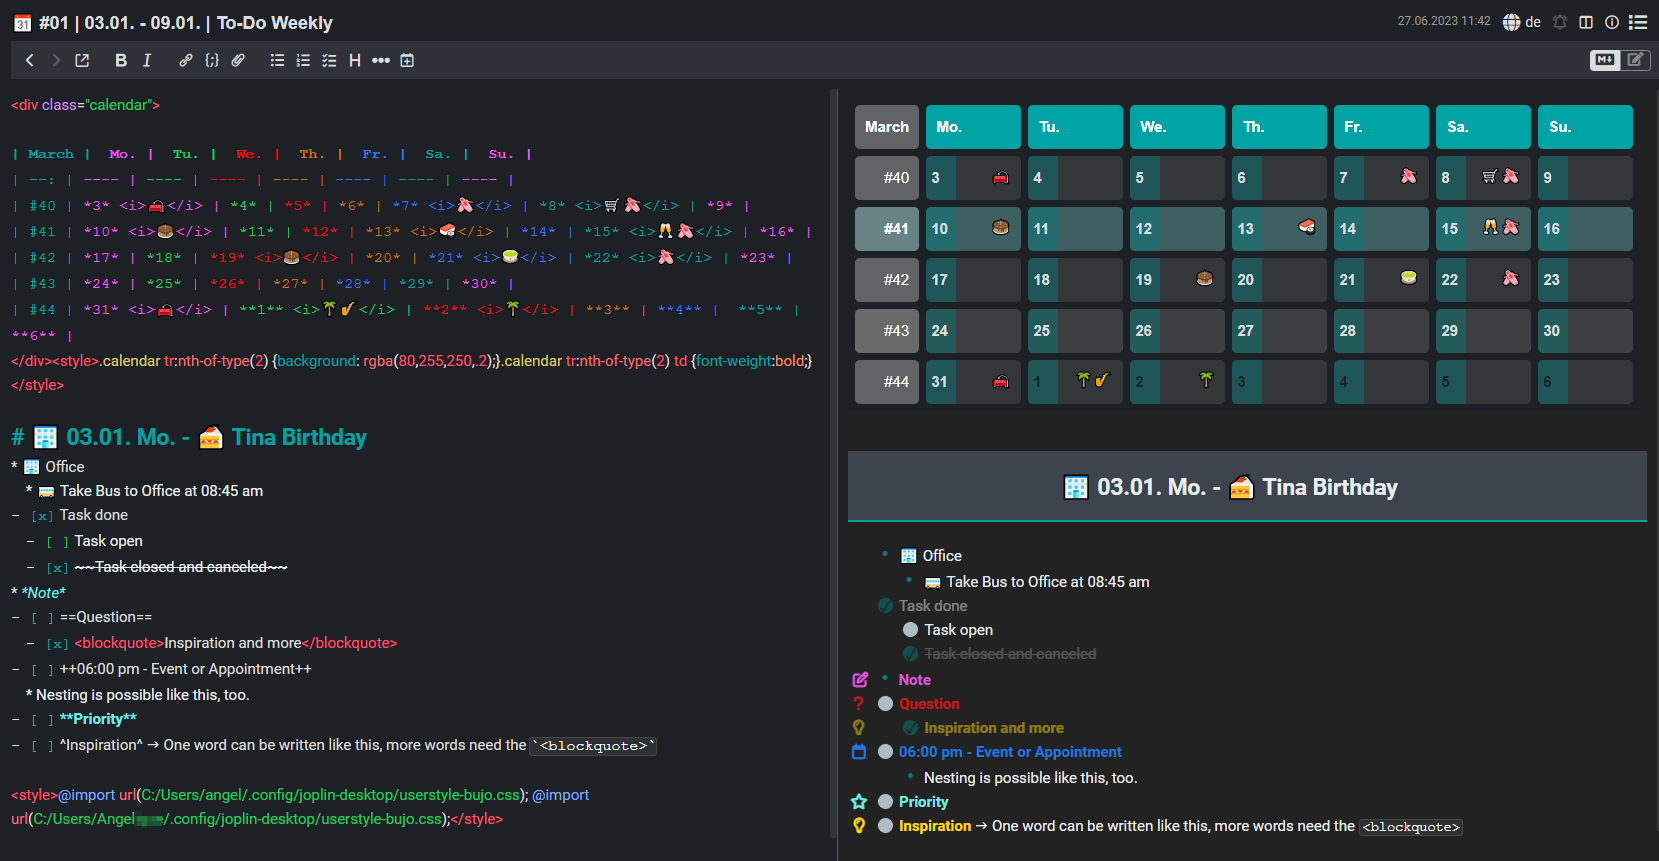Open note in external editor

coord(82,60)
